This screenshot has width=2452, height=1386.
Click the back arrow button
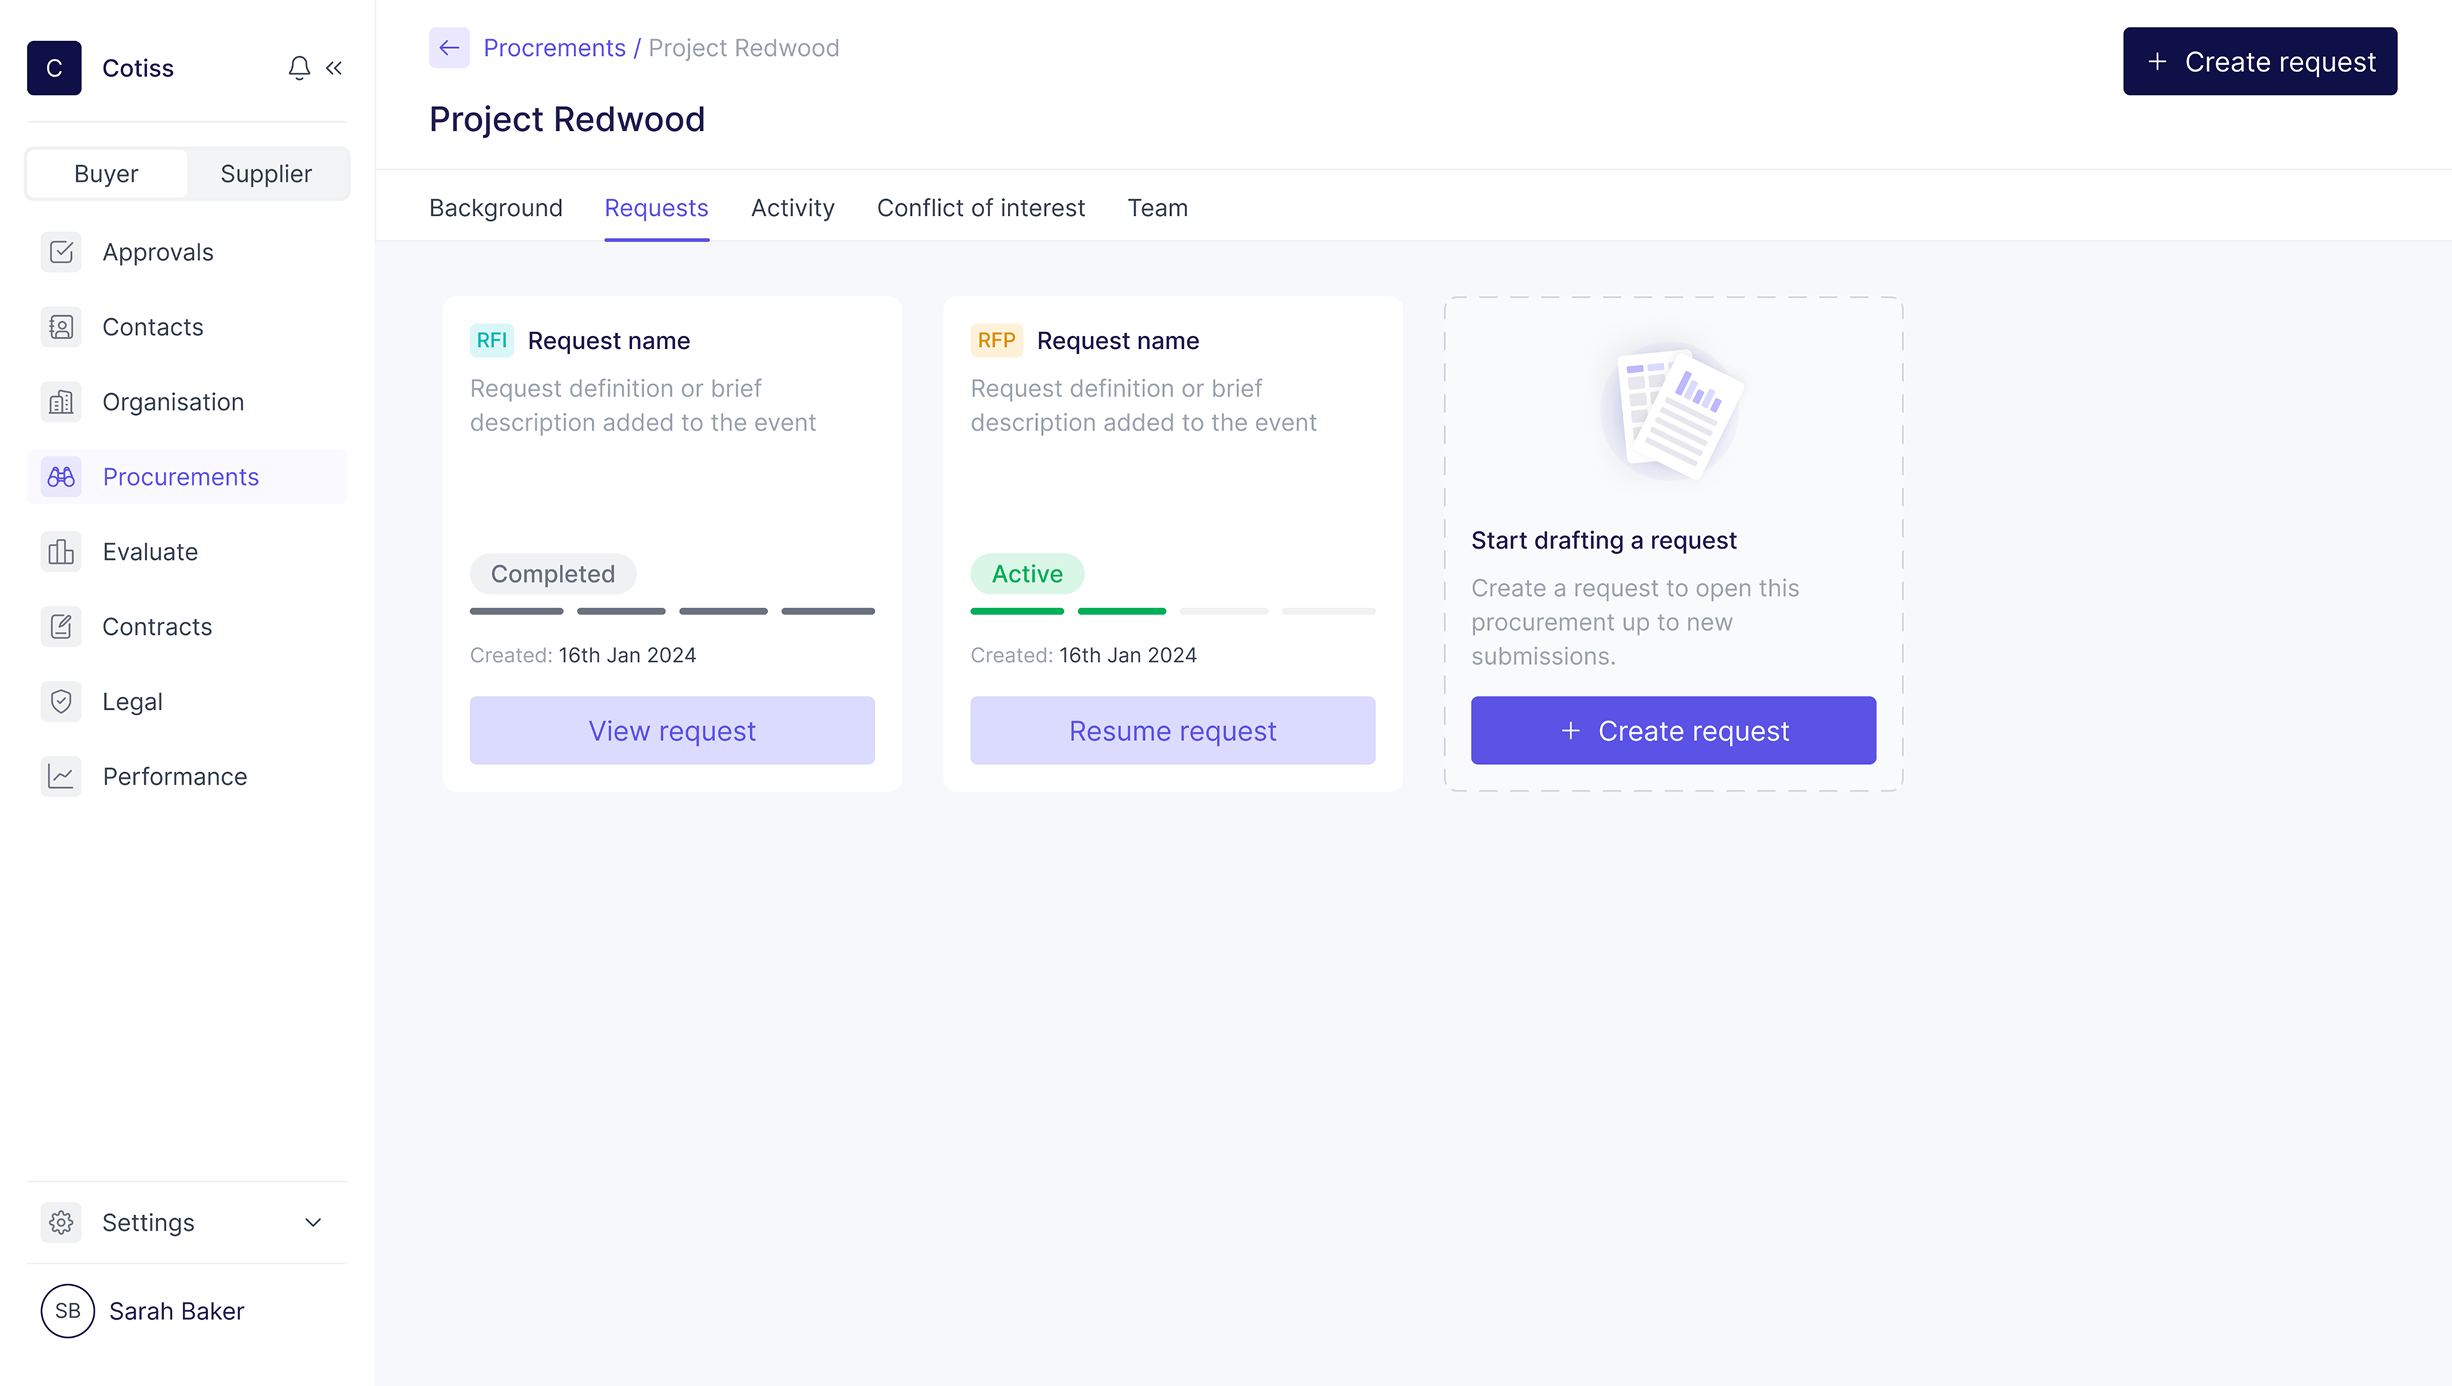coord(449,48)
